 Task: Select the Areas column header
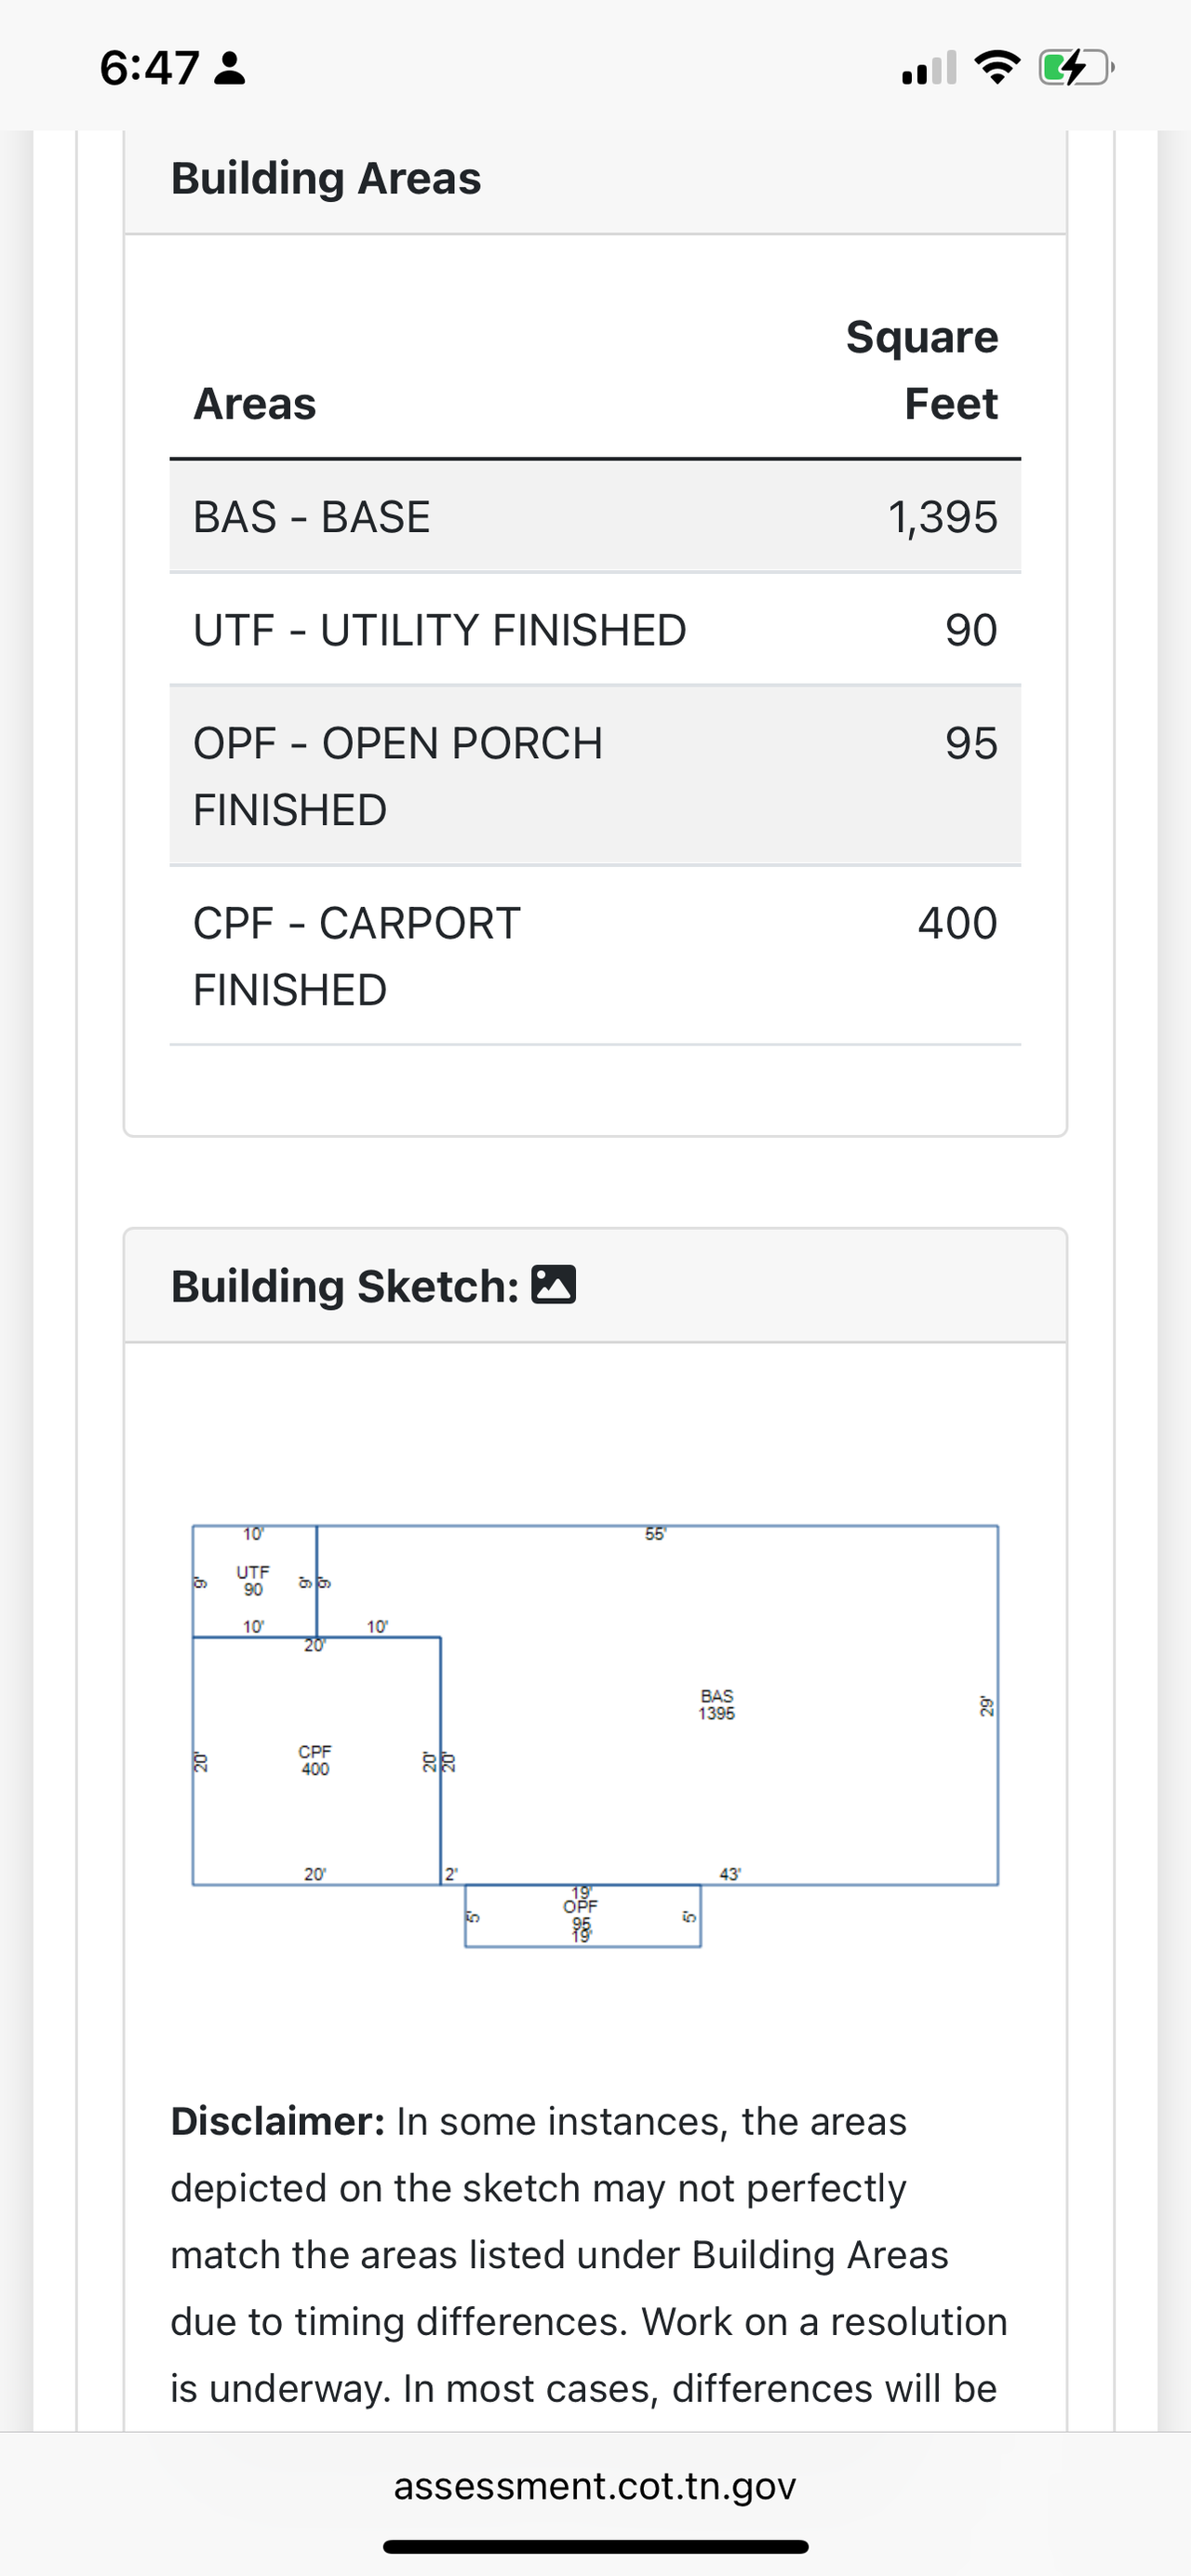click(255, 404)
